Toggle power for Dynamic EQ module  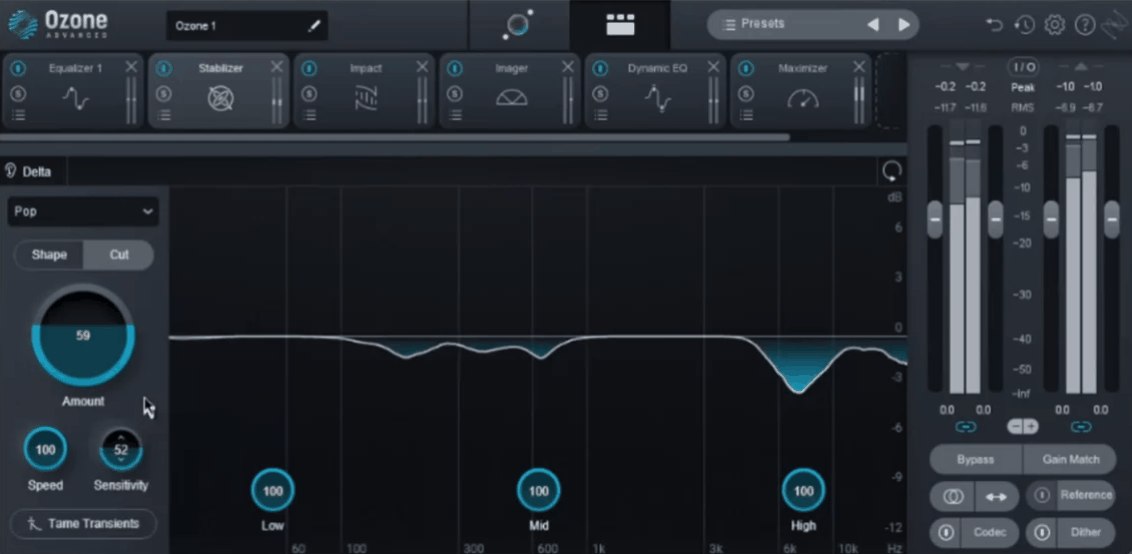click(600, 69)
